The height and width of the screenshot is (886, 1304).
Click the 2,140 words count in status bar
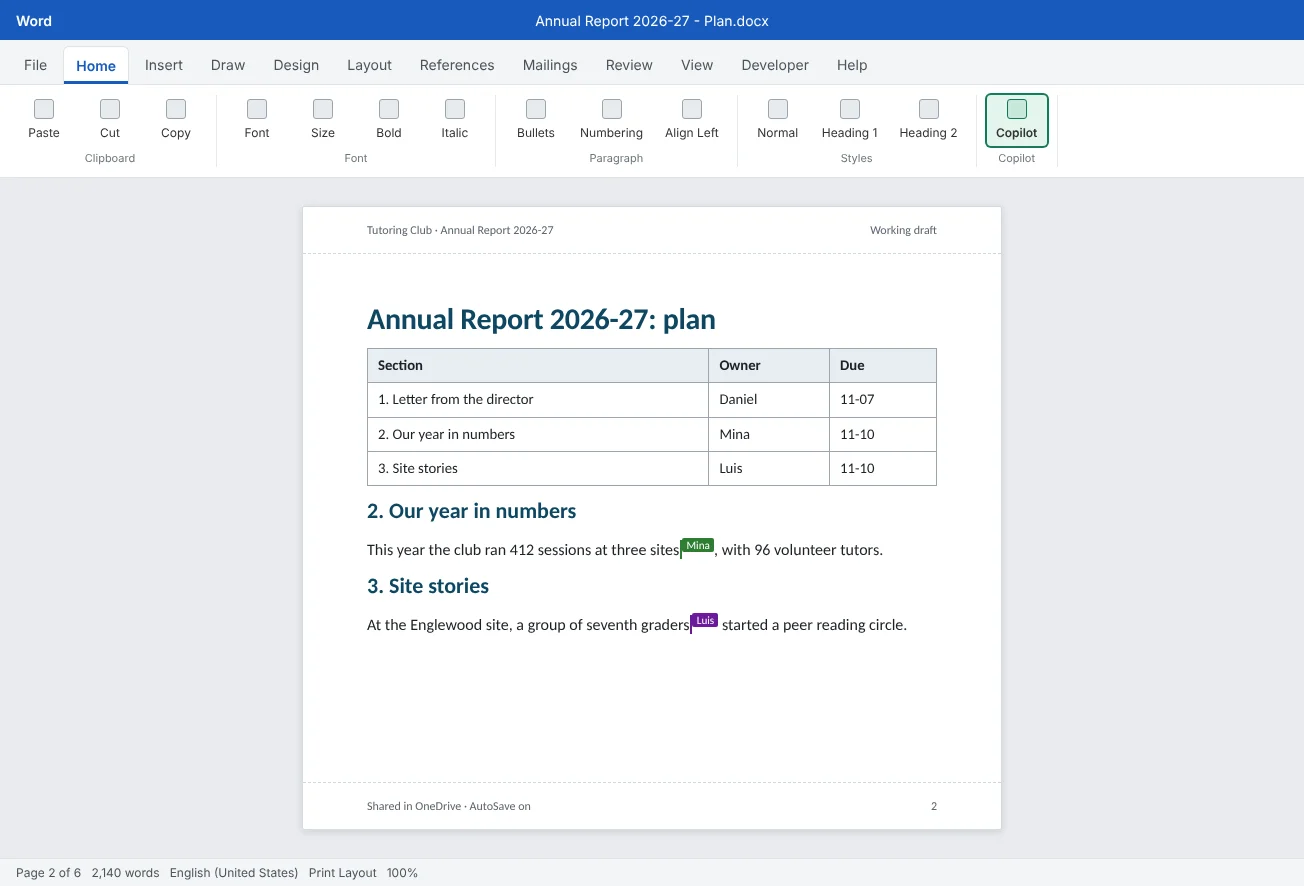[126, 873]
